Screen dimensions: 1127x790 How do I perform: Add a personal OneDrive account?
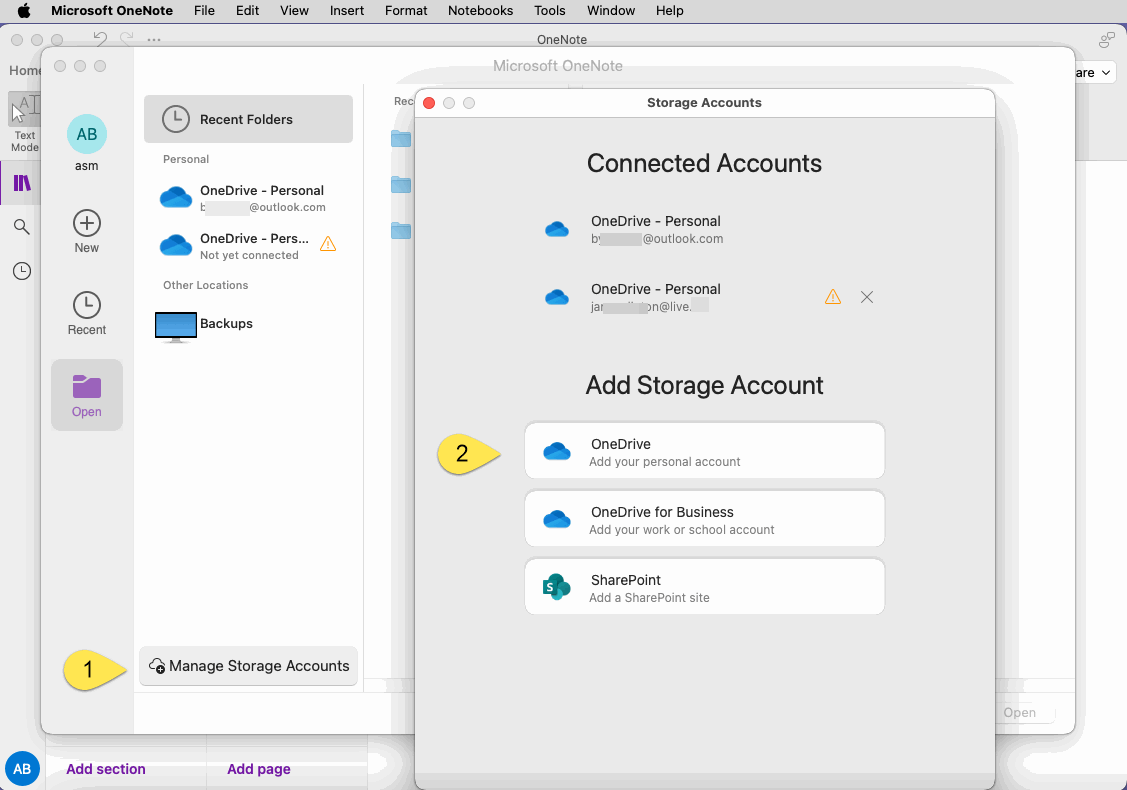click(x=704, y=451)
